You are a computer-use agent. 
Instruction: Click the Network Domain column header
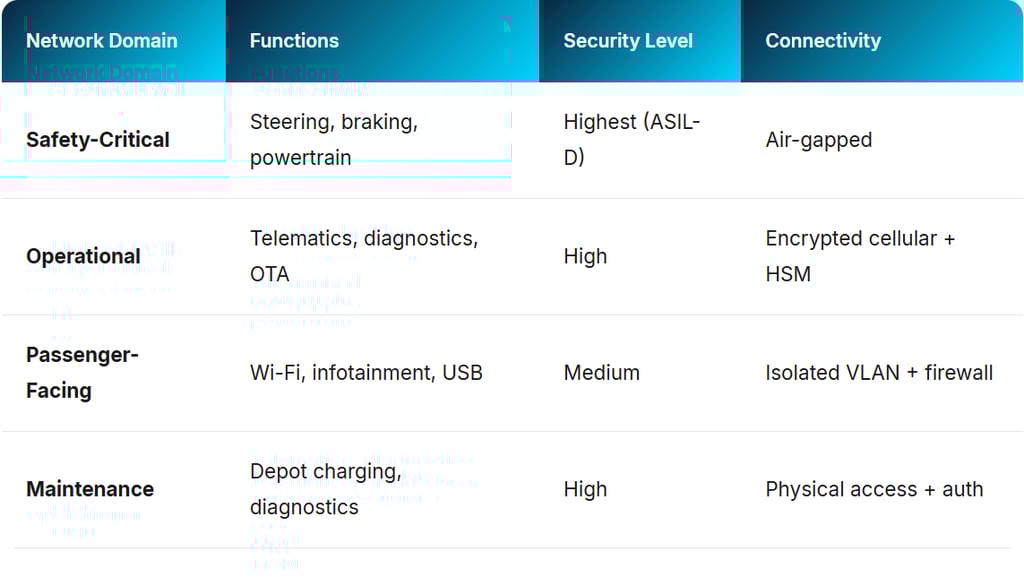point(101,41)
